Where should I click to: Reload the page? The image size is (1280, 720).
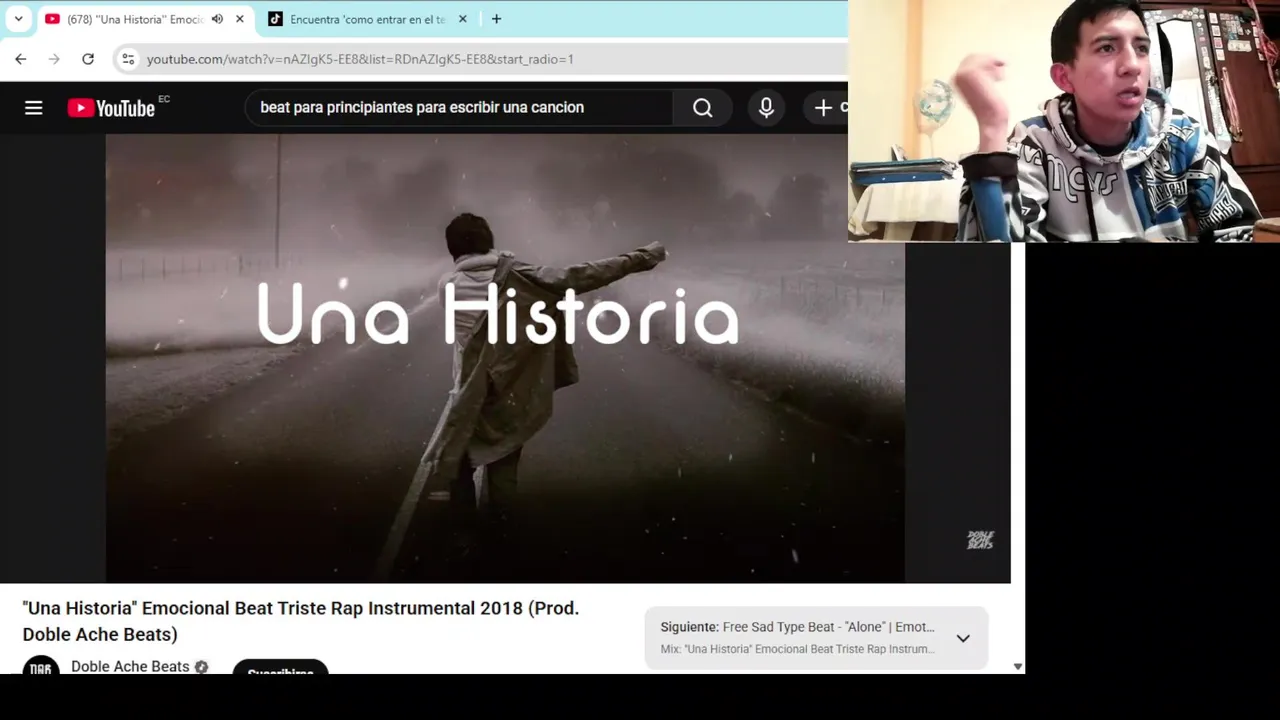click(88, 59)
